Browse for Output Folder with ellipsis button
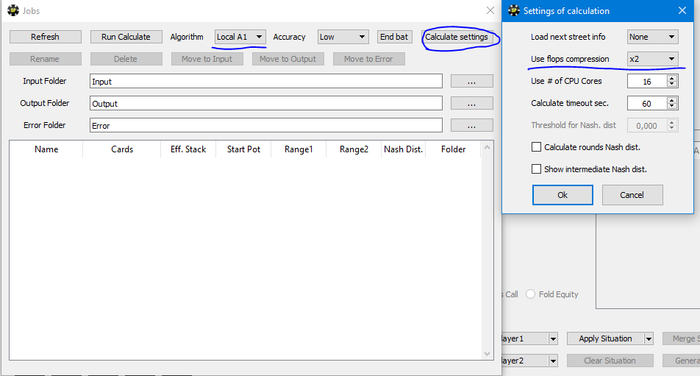The image size is (700, 376). (x=472, y=103)
